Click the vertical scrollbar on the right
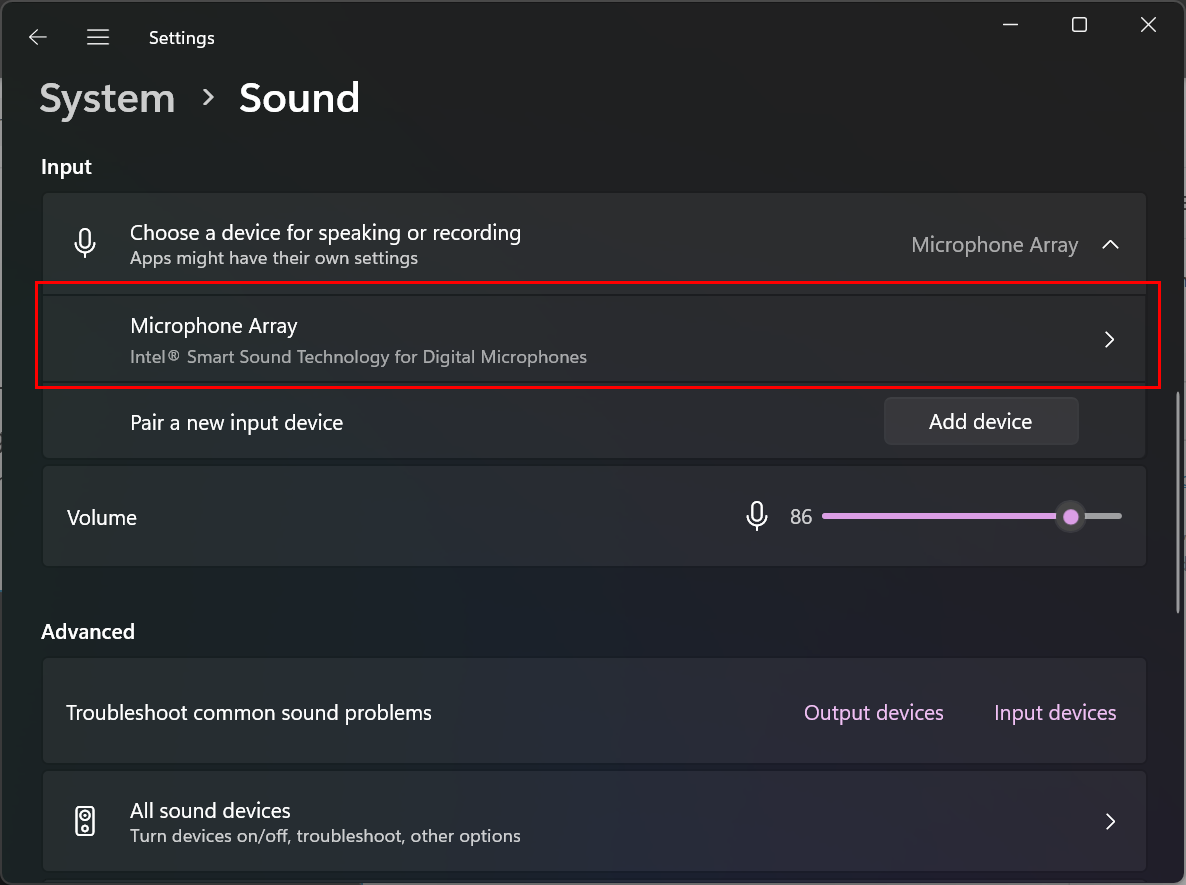 click(x=1179, y=500)
